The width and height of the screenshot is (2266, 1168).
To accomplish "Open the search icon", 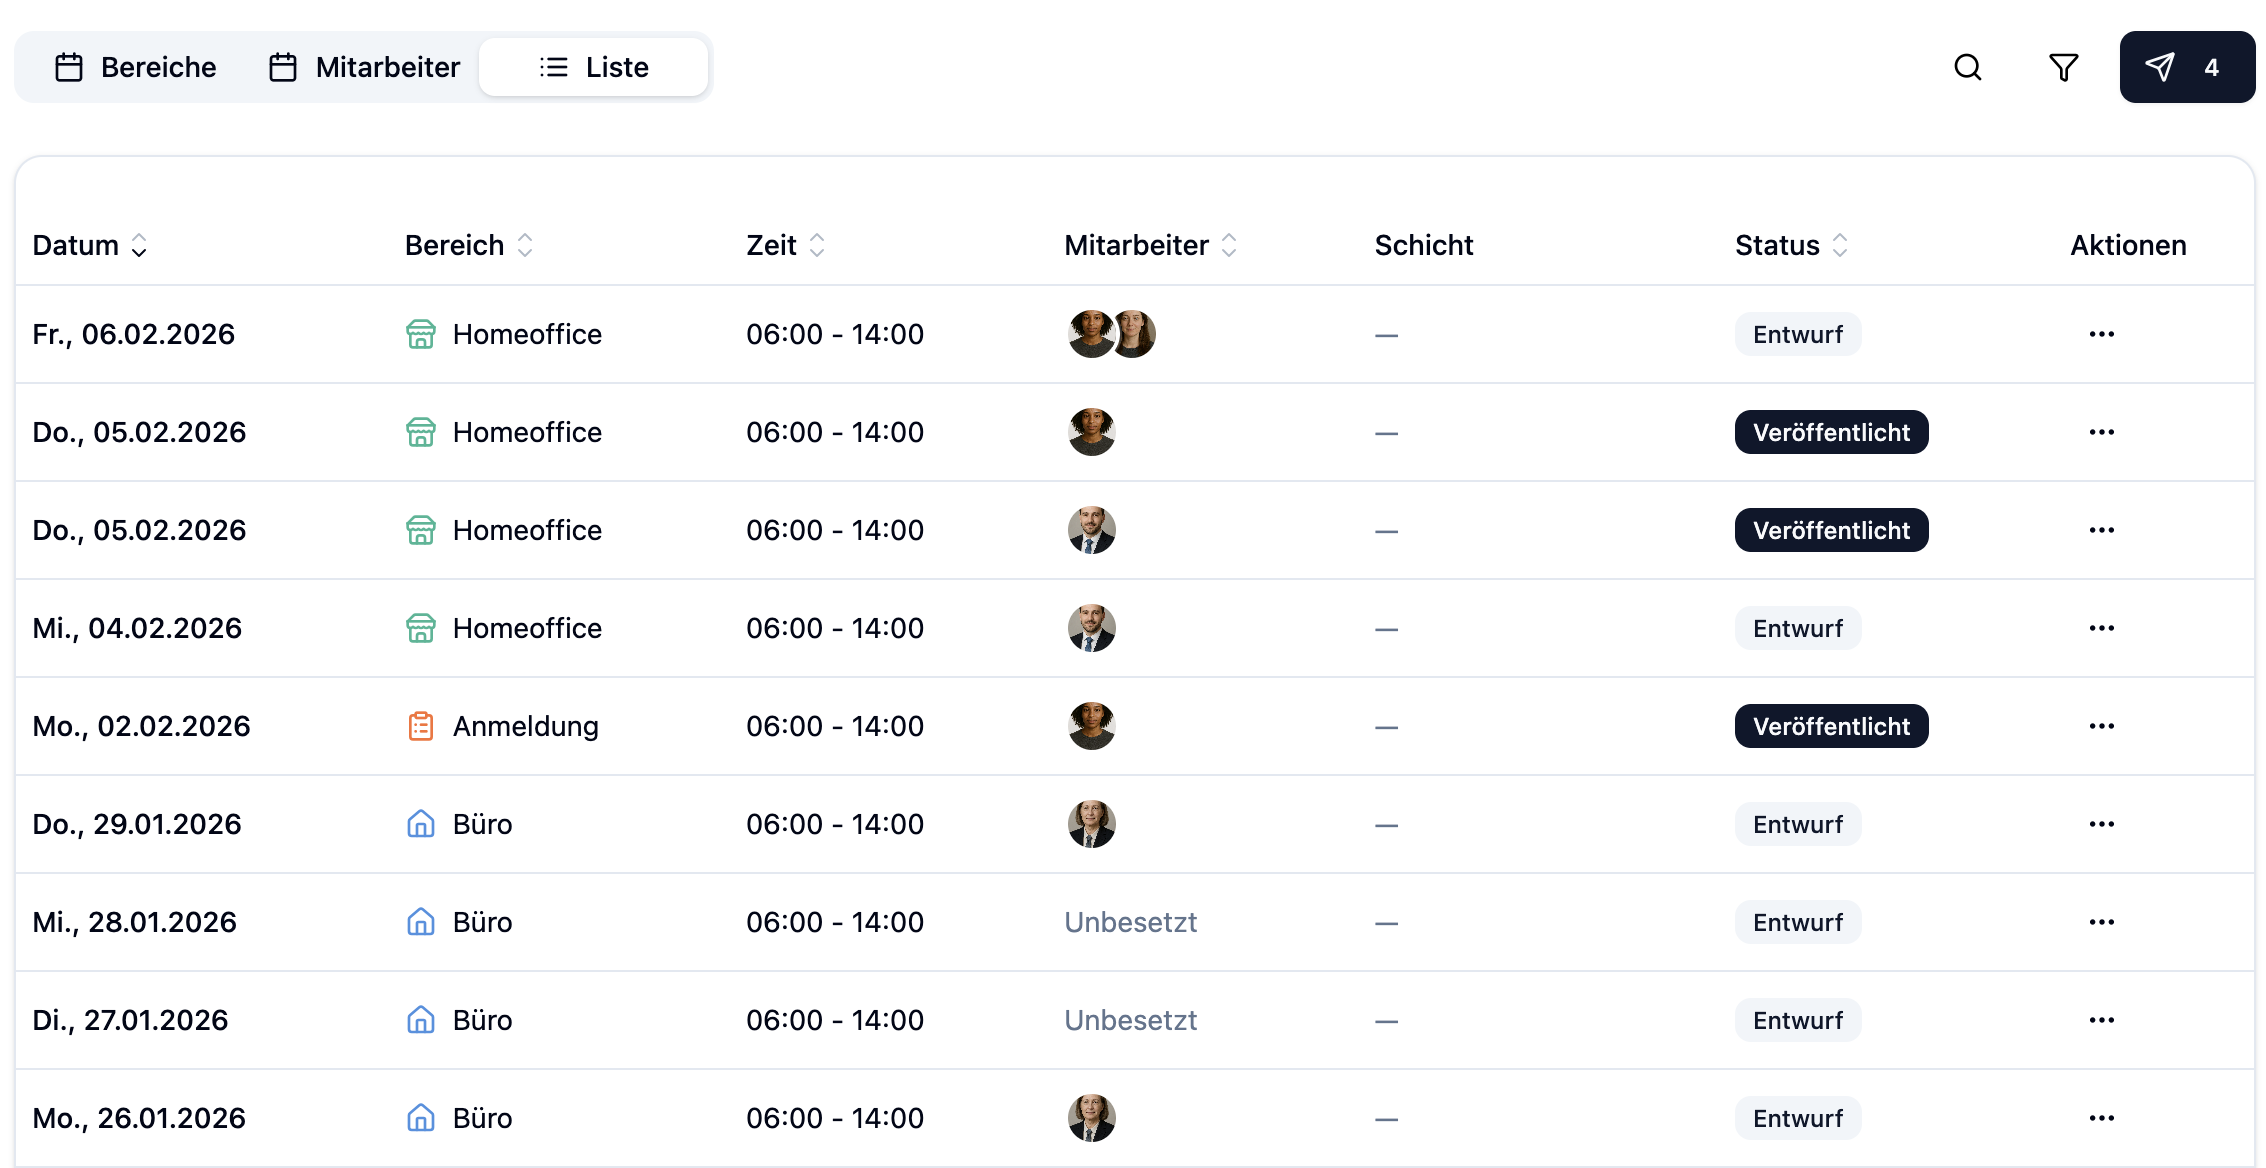I will pyautogui.click(x=1967, y=67).
